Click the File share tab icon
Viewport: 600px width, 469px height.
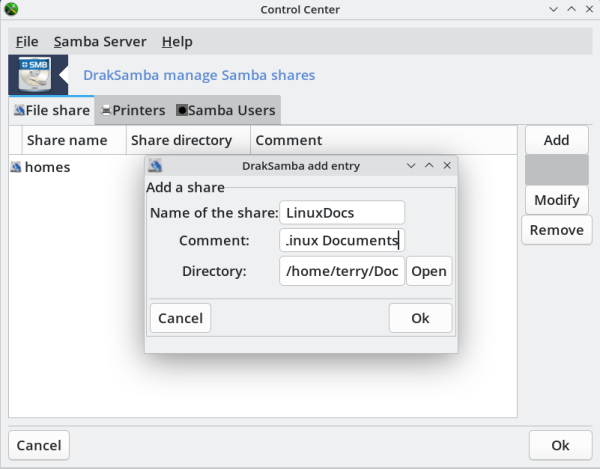click(x=19, y=111)
